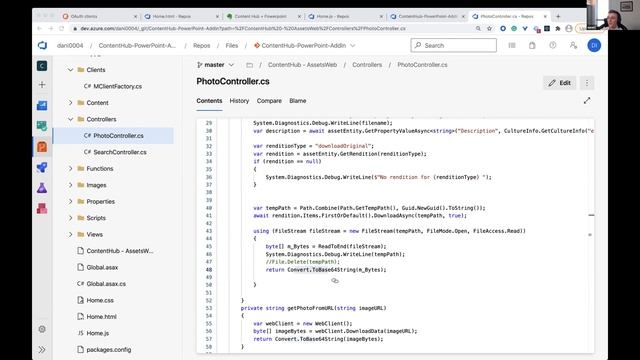This screenshot has height=360, width=640.
Task: Bookmark page with star icon
Action: pos(489,29)
